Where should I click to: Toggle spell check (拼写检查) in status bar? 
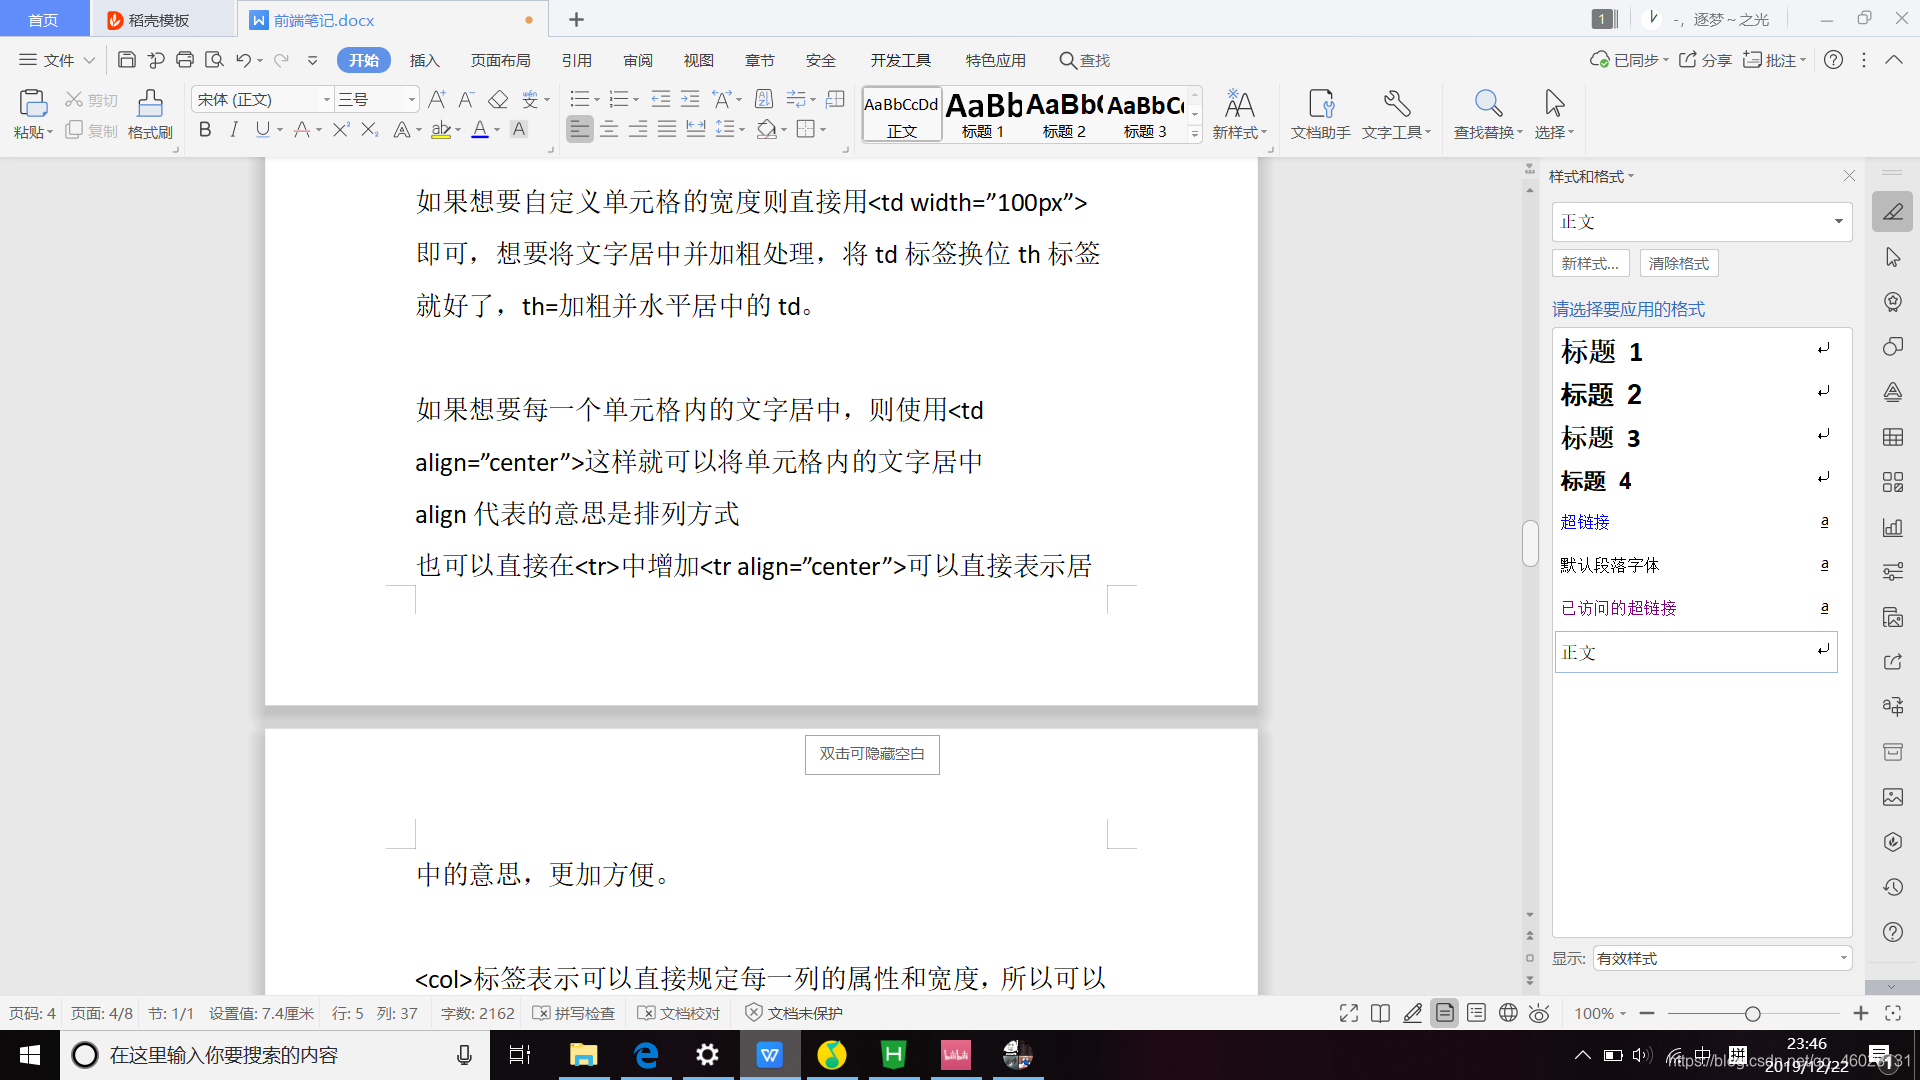click(574, 1013)
